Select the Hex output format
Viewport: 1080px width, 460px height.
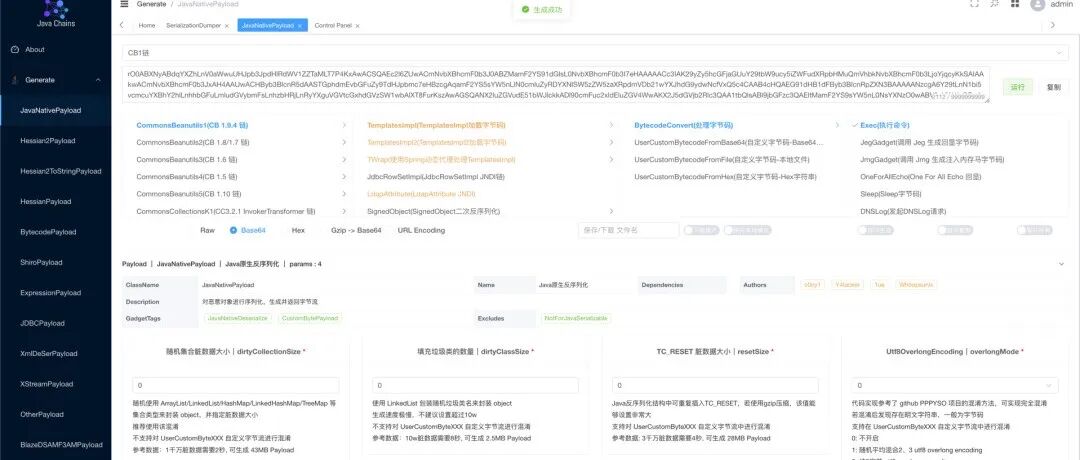click(x=298, y=230)
